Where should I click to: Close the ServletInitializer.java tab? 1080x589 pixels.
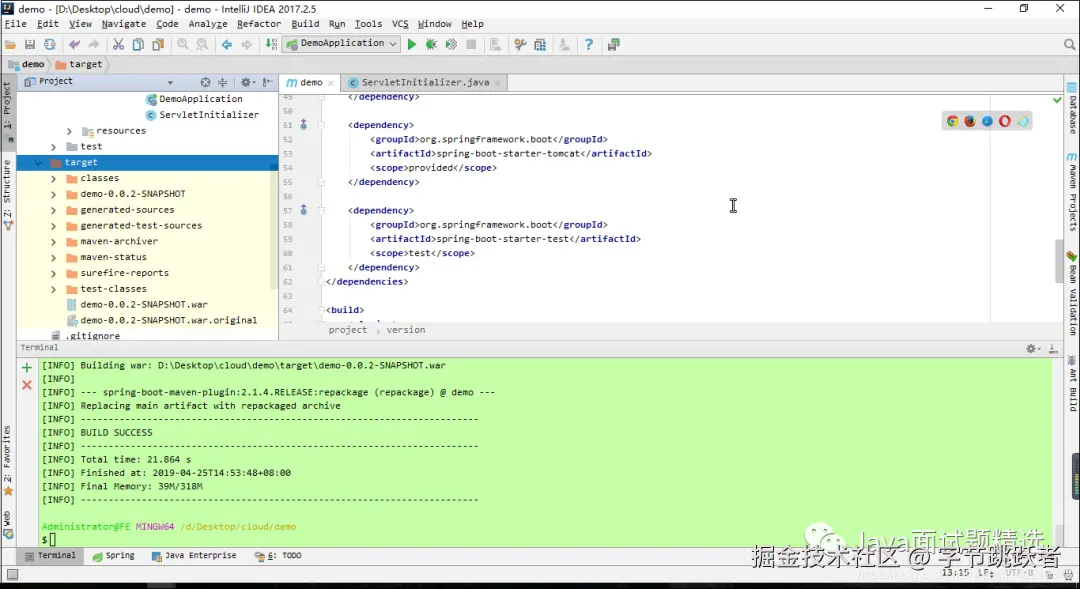[498, 83]
